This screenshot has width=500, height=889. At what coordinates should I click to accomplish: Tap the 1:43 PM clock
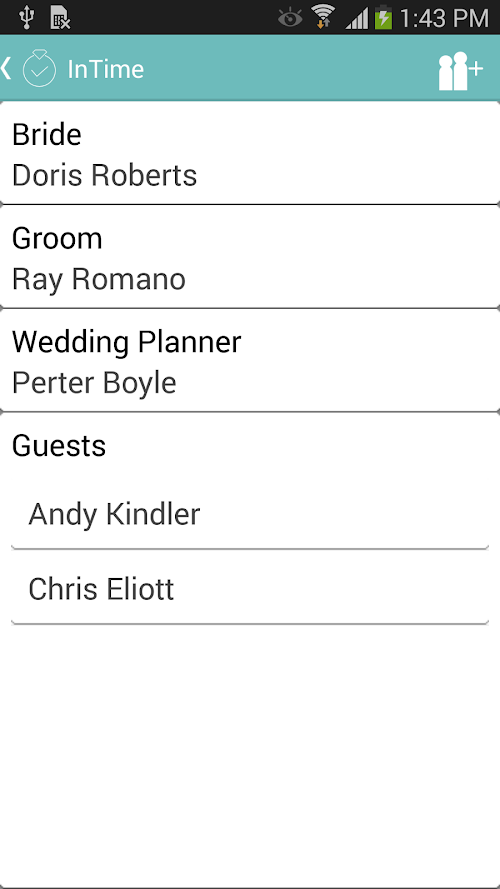444,18
